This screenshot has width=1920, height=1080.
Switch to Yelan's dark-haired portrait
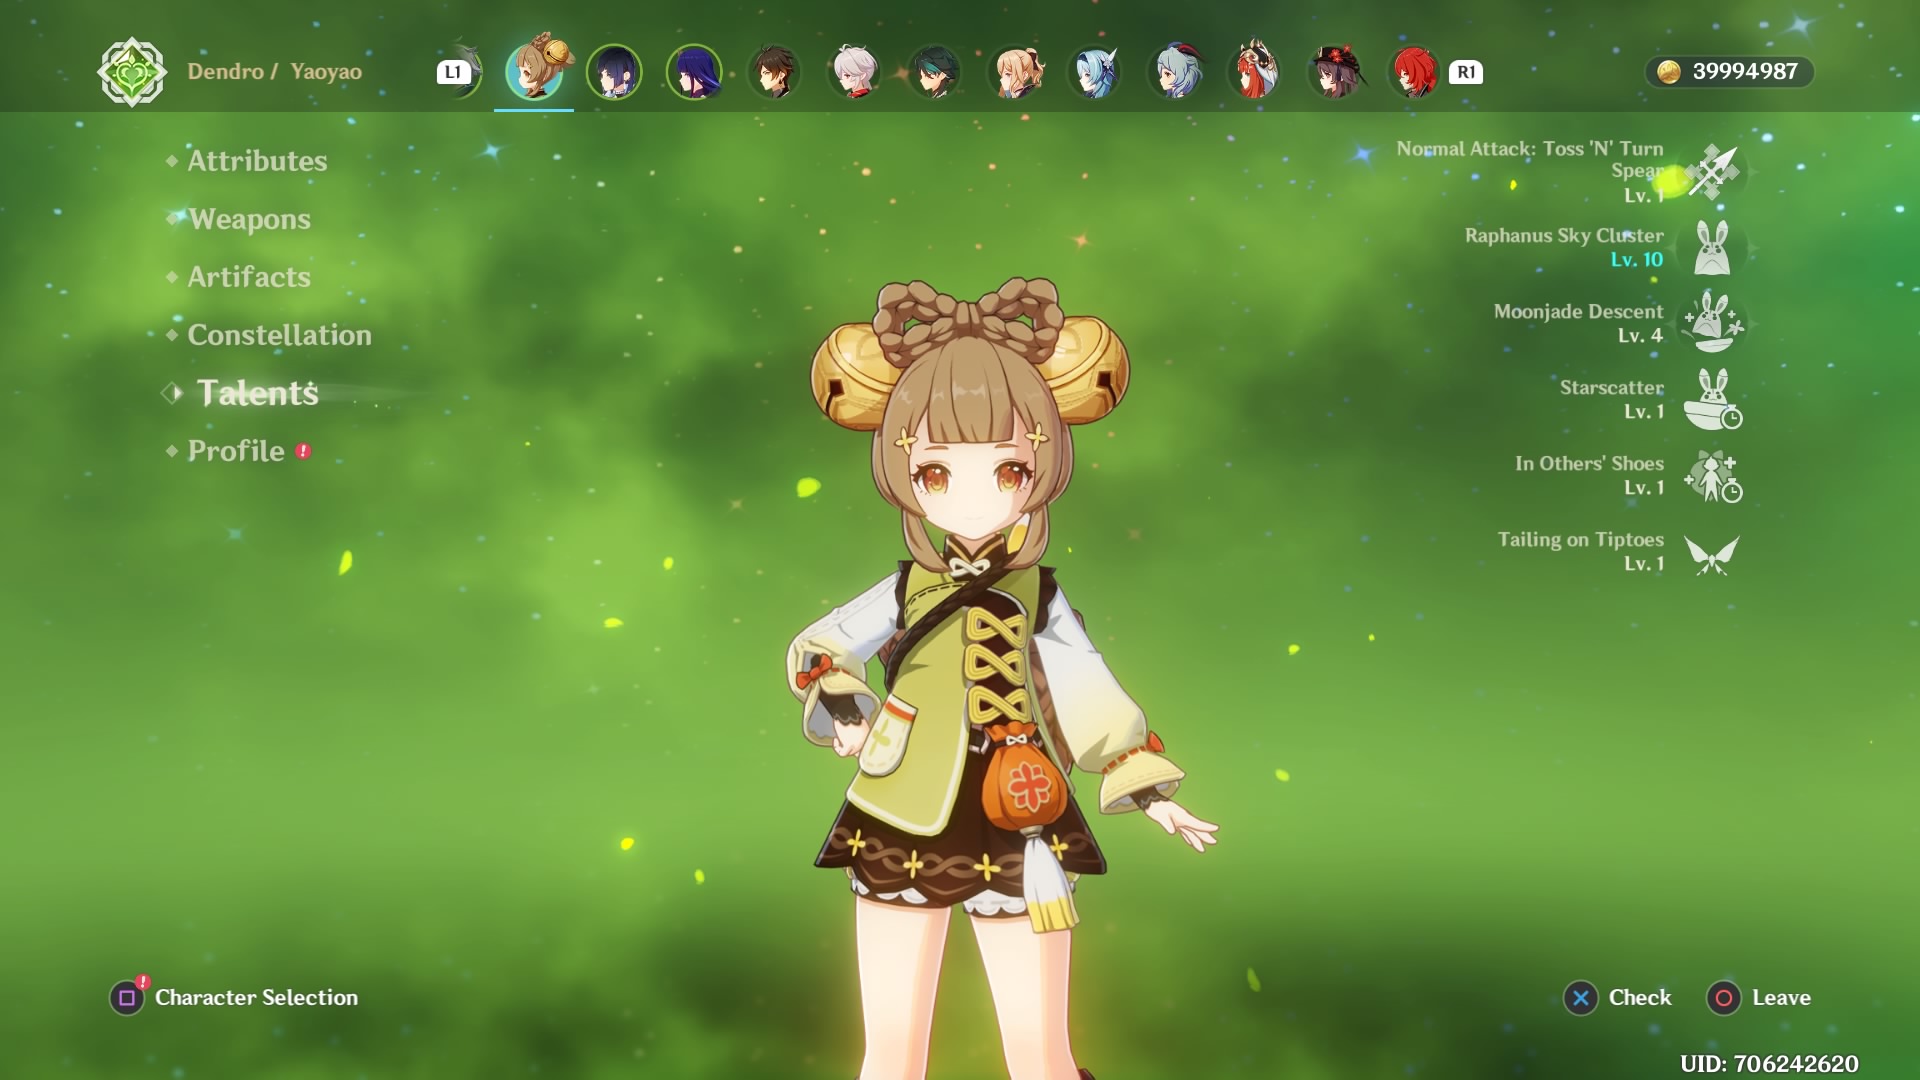click(x=614, y=72)
